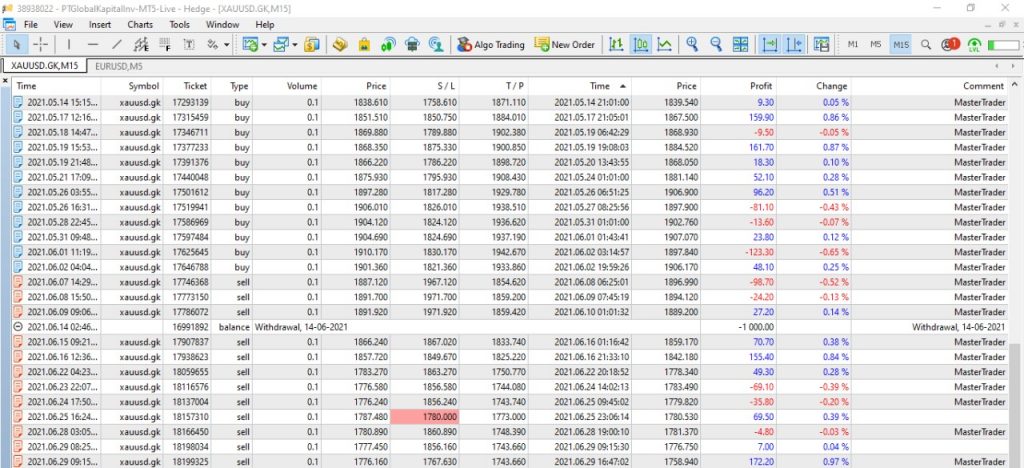Open the Charts menu
The height and width of the screenshot is (468, 1024).
140,23
